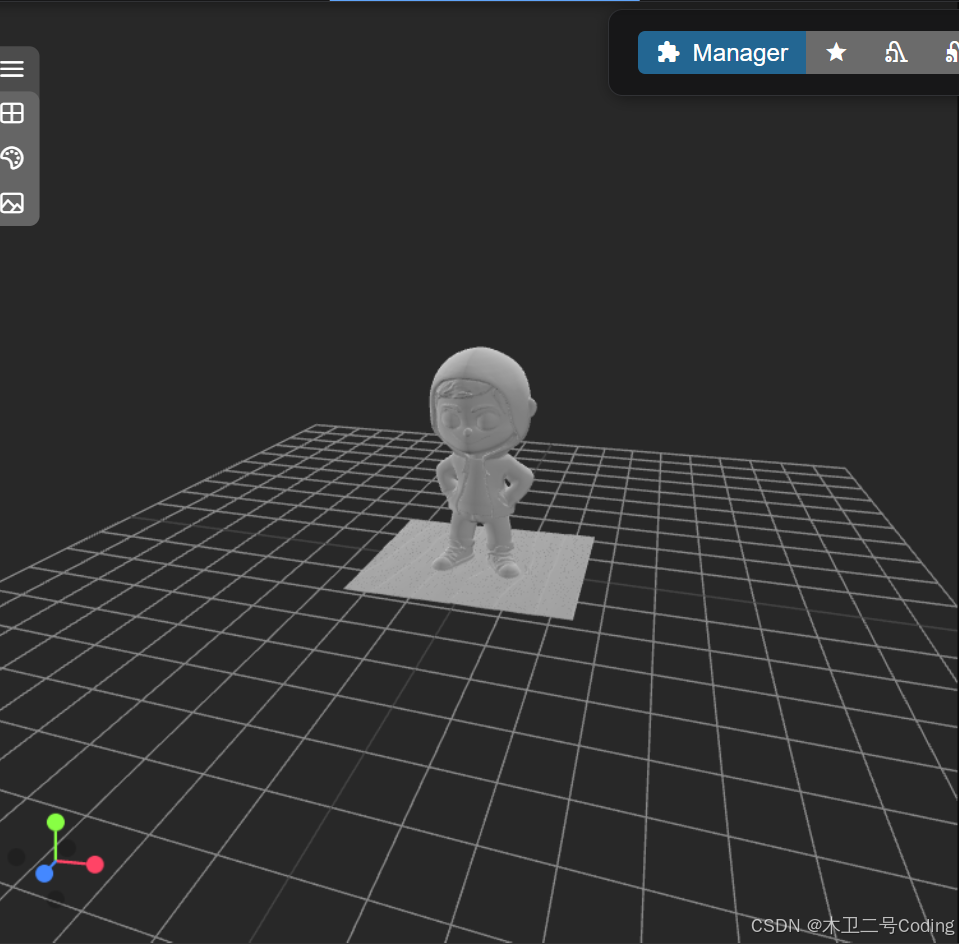The width and height of the screenshot is (959, 944).
Task: Click the star favorites icon
Action: pyautogui.click(x=836, y=53)
